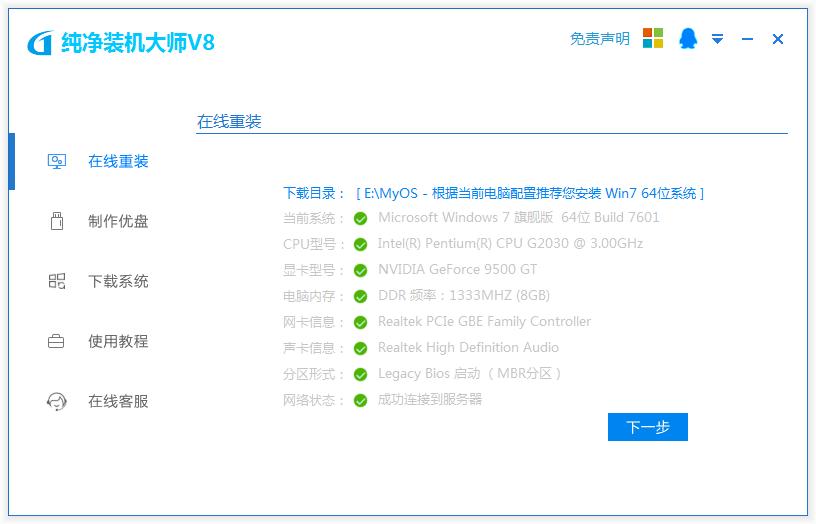
Task: Click the green check beside 当前系统
Action: click(x=361, y=219)
